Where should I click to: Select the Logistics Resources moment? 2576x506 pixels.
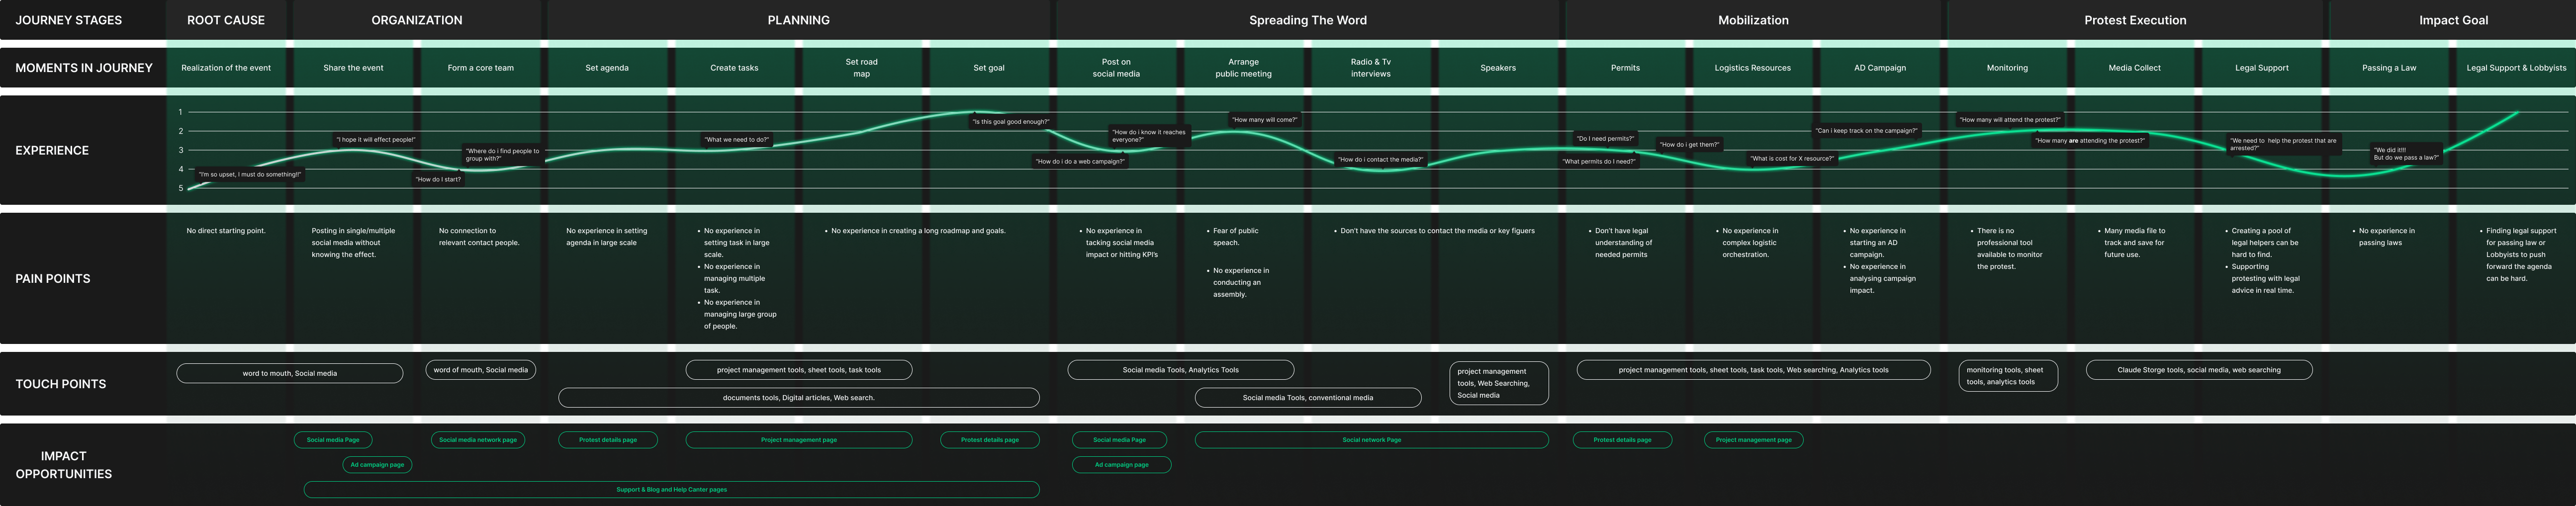point(1753,68)
